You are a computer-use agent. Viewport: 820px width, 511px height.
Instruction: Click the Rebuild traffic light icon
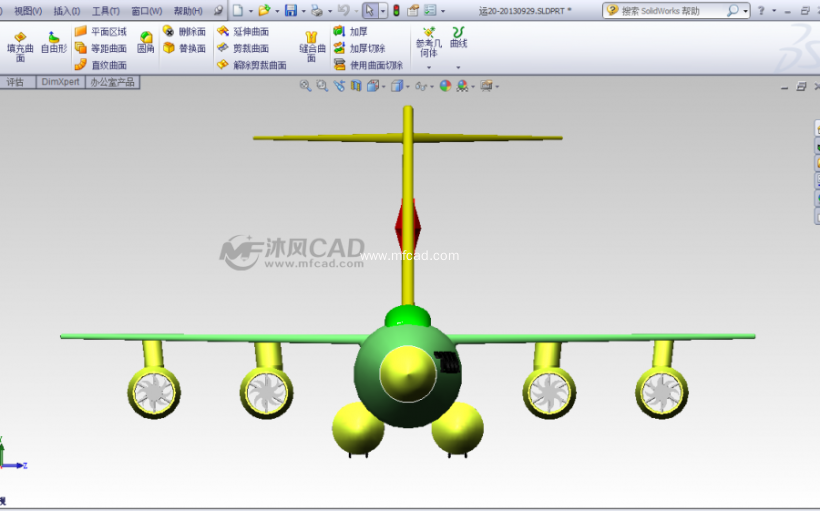click(x=396, y=10)
